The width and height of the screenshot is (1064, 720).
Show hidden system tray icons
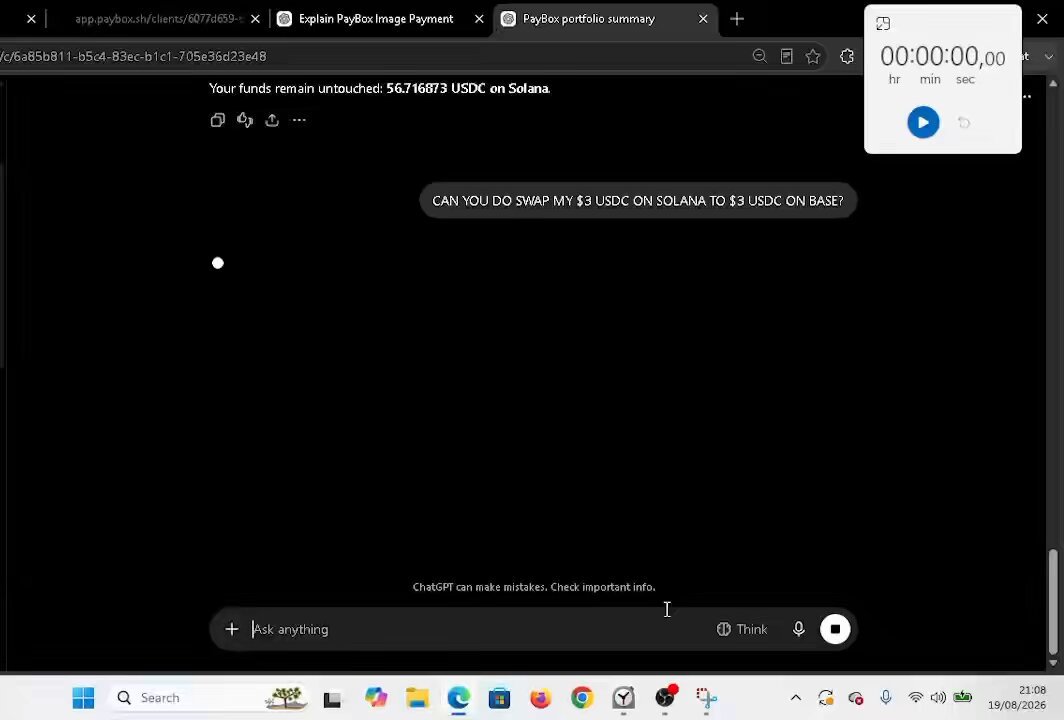tap(796, 698)
